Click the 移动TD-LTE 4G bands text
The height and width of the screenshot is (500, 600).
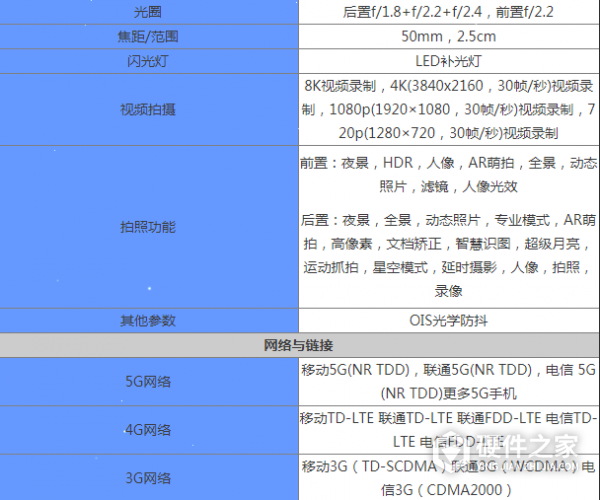[x=448, y=429]
